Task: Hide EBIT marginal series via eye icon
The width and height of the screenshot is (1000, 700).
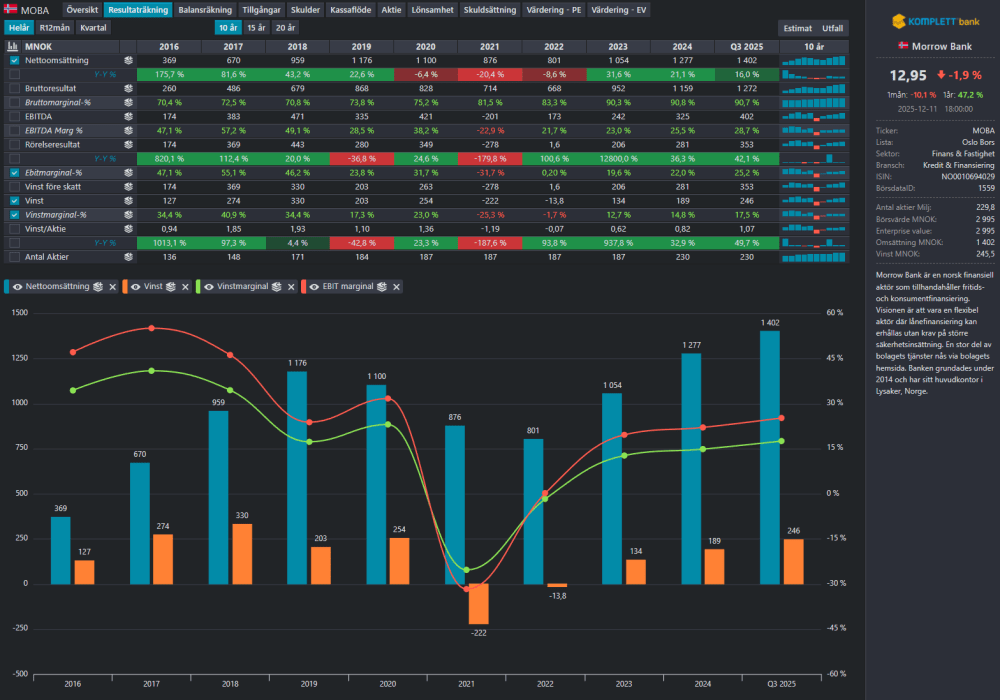Action: (x=314, y=287)
